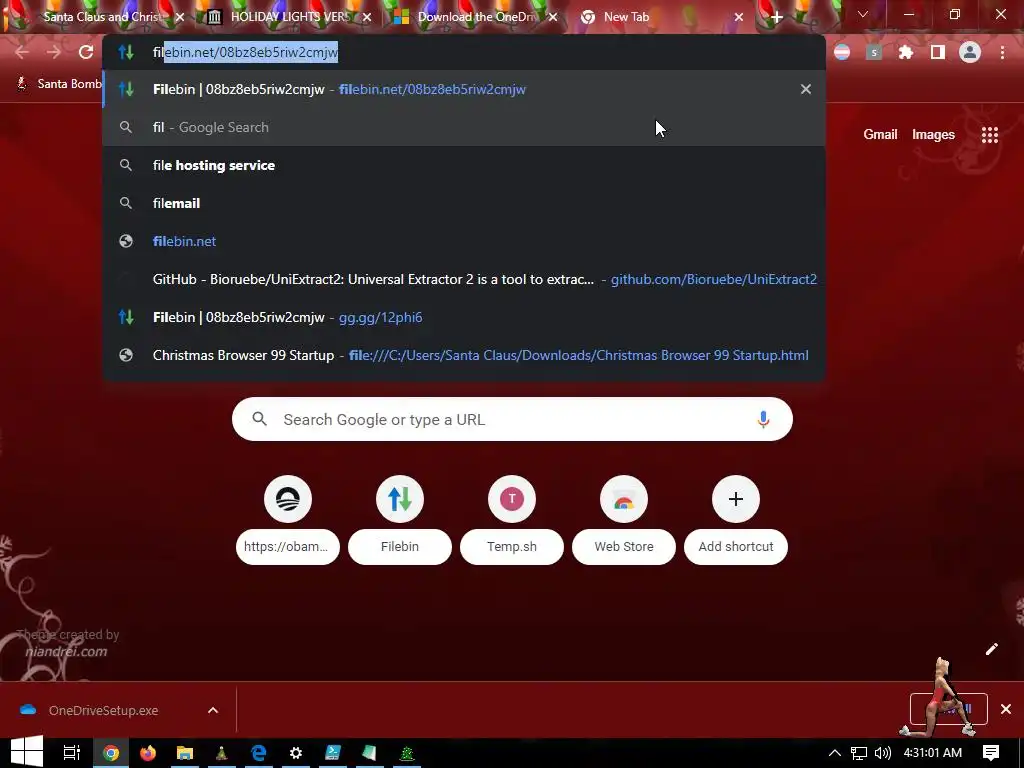Open the Google apps grid
Viewport: 1024px width, 768px height.
point(990,135)
